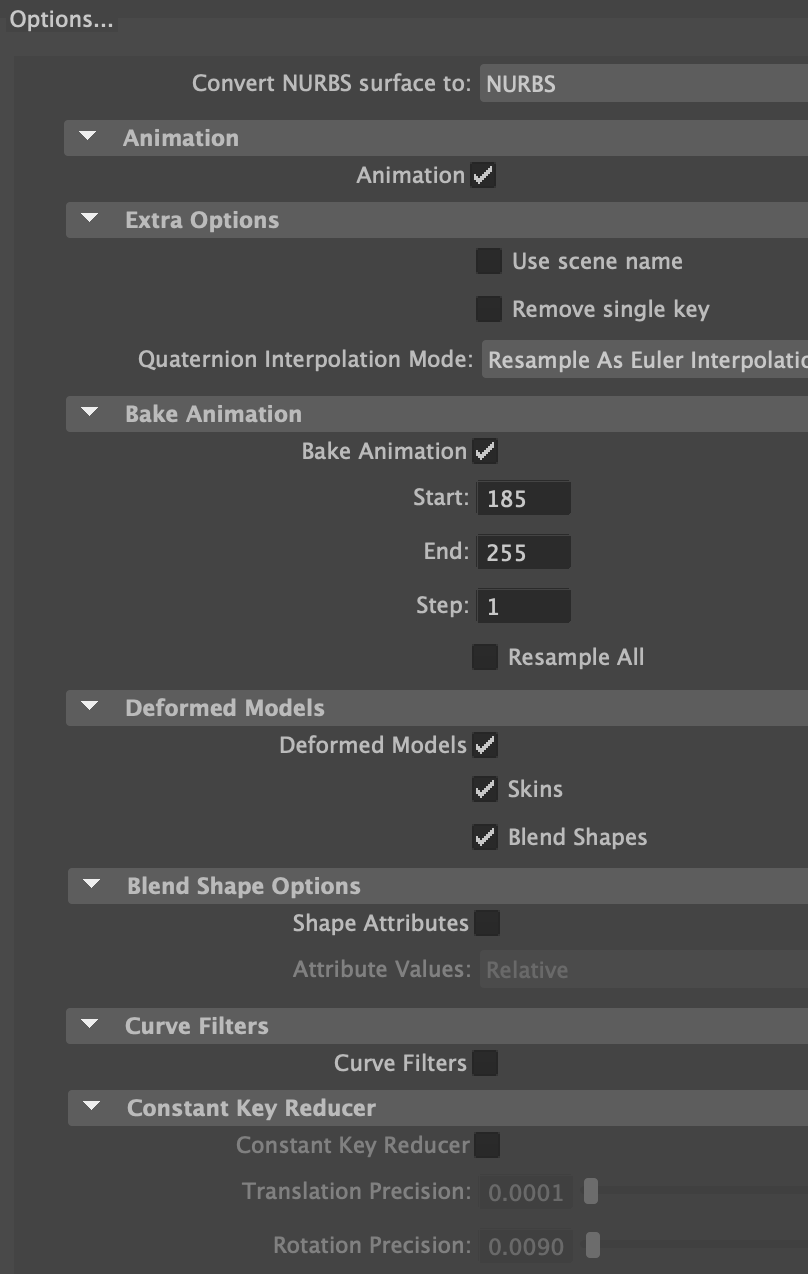
Task: Collapse the Curve Filters section
Action: tap(89, 1025)
